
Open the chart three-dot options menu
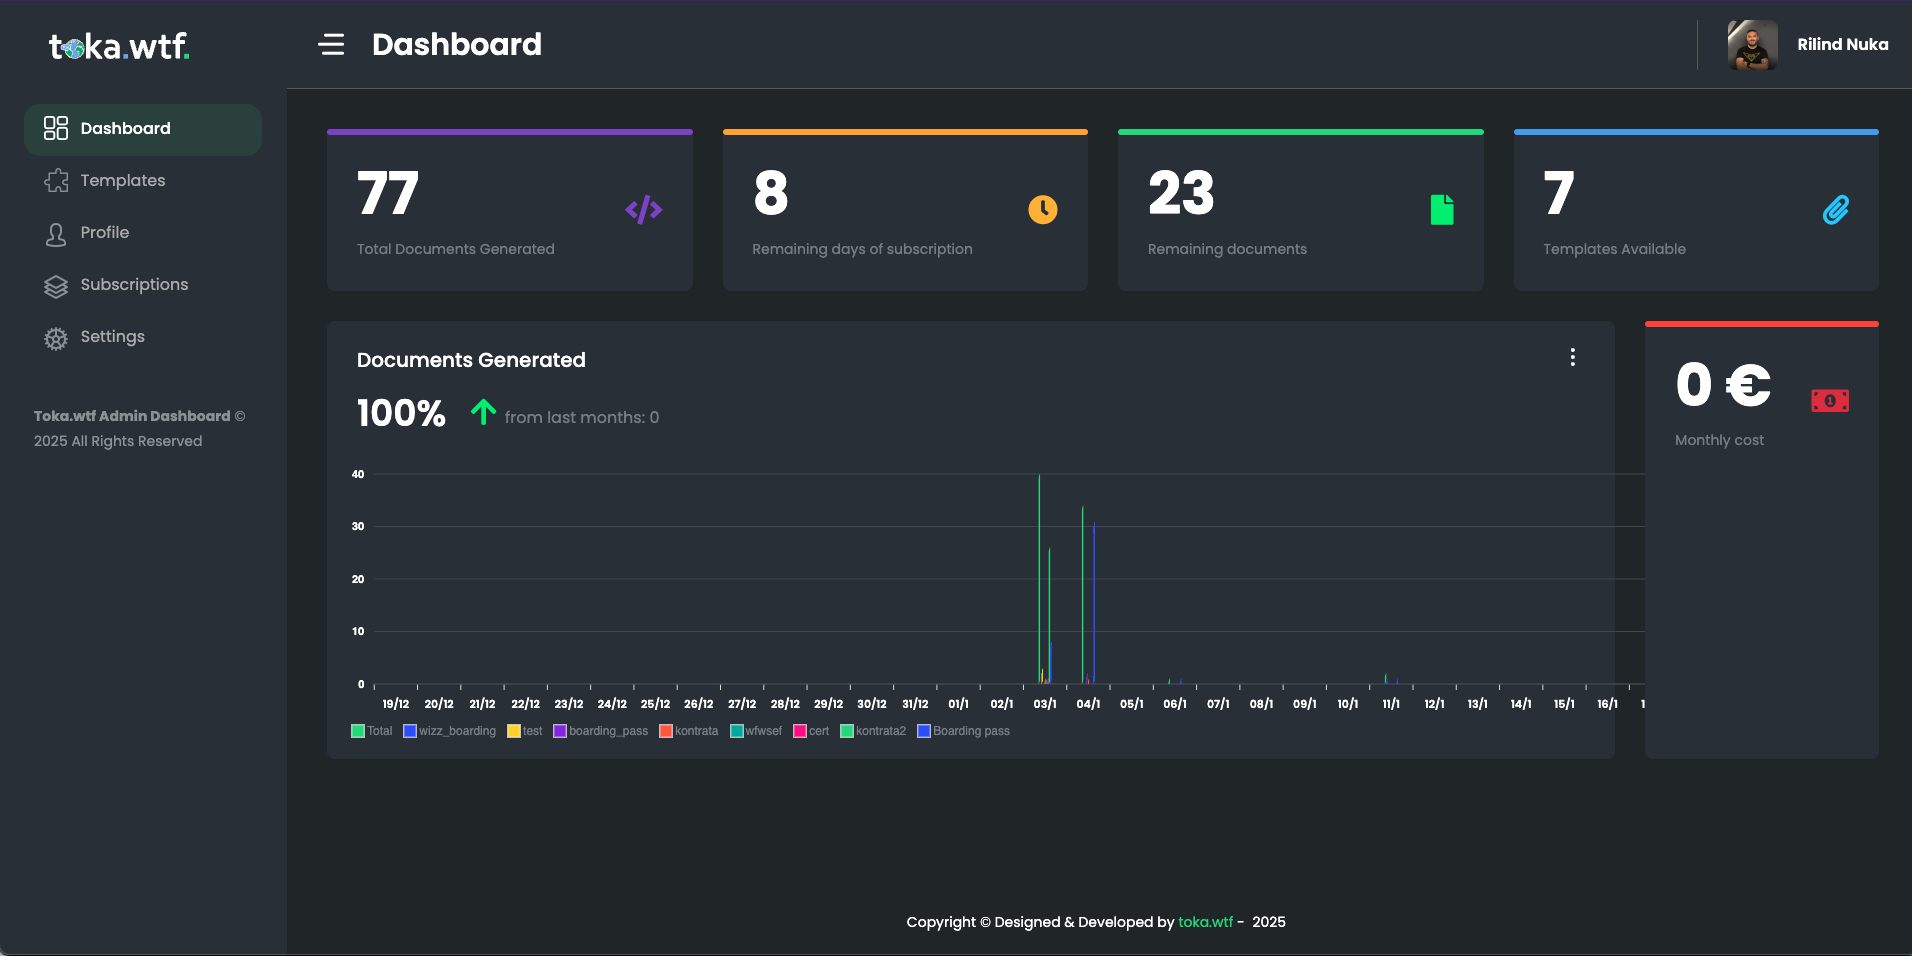(x=1573, y=357)
